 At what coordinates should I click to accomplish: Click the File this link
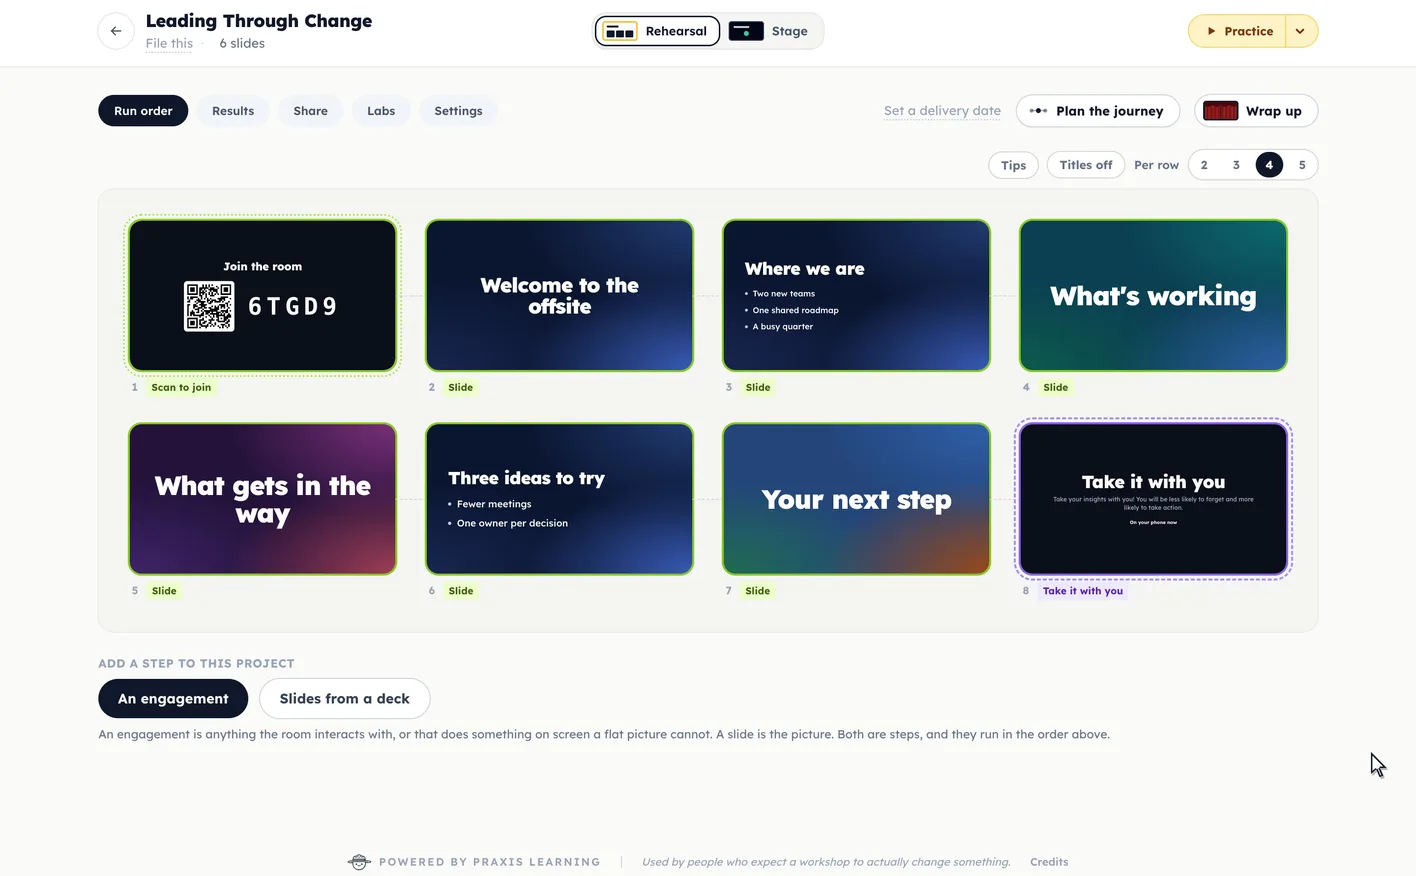169,44
